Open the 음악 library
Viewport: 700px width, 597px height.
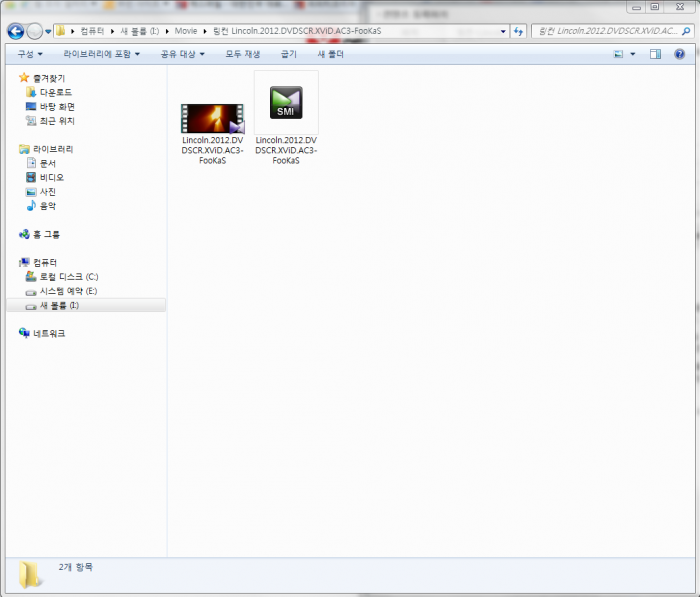click(x=47, y=205)
